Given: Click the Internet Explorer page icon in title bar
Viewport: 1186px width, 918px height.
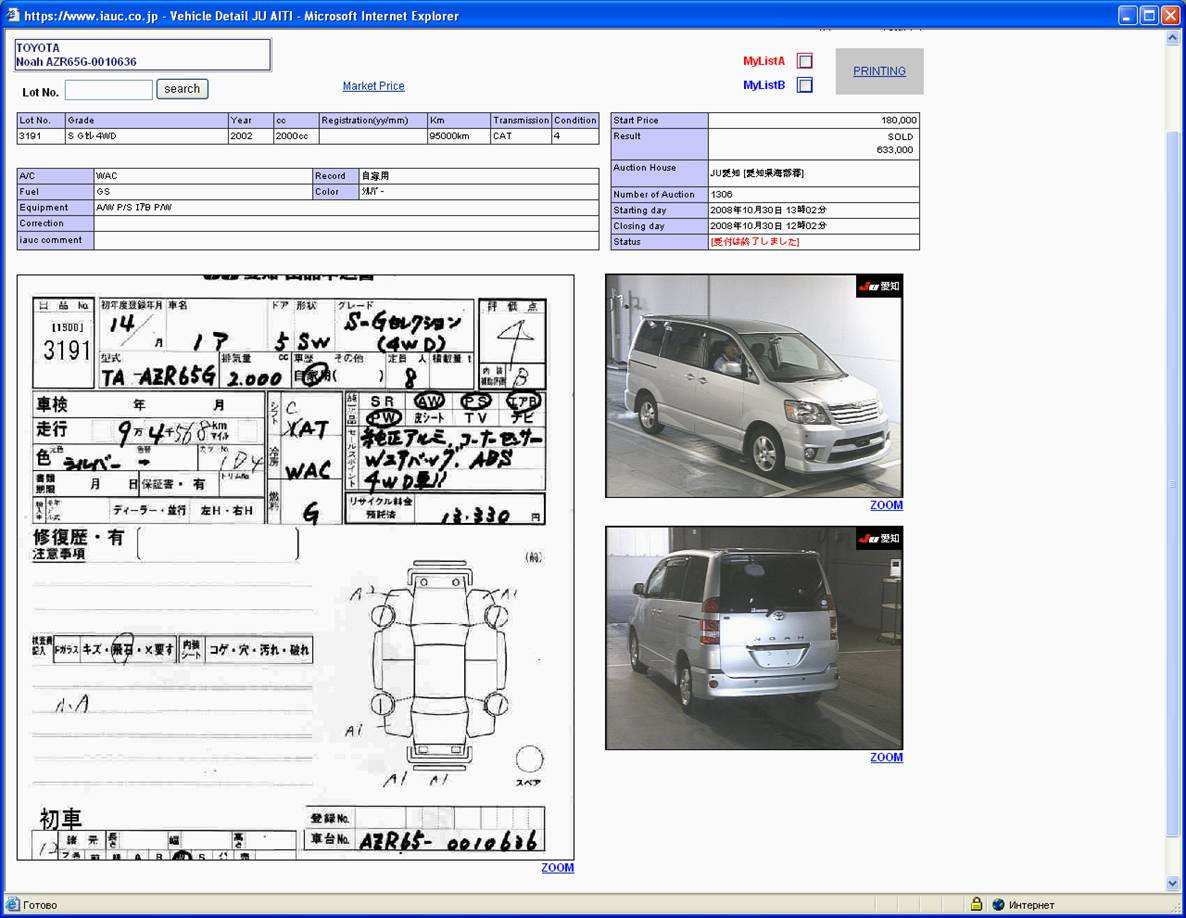Looking at the screenshot, I should [13, 15].
